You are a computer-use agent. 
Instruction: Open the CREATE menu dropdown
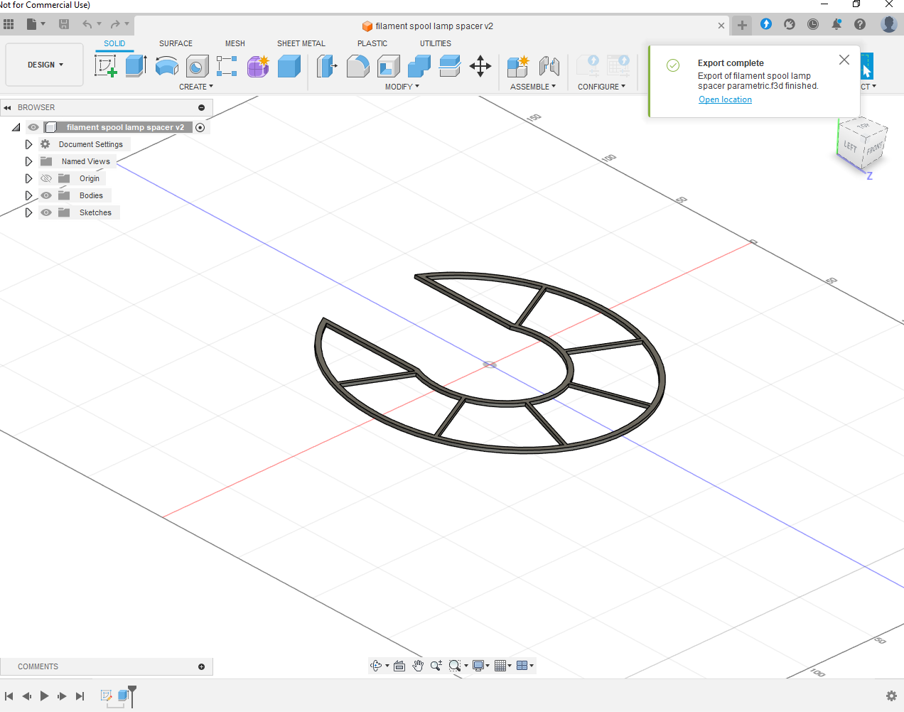pos(196,86)
